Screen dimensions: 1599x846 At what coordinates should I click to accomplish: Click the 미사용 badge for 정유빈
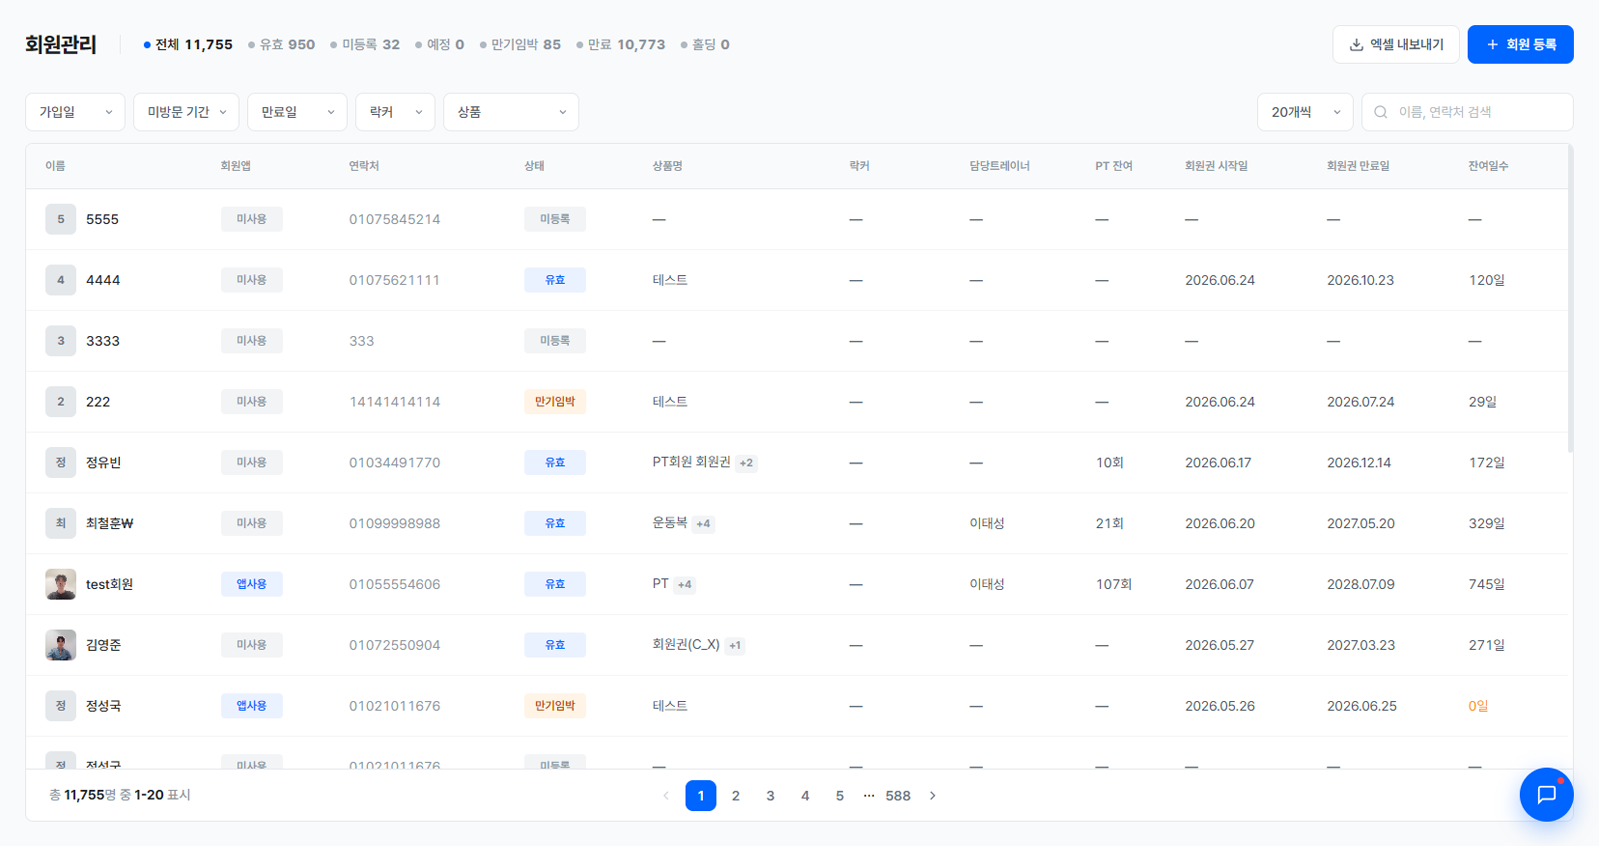tap(251, 462)
